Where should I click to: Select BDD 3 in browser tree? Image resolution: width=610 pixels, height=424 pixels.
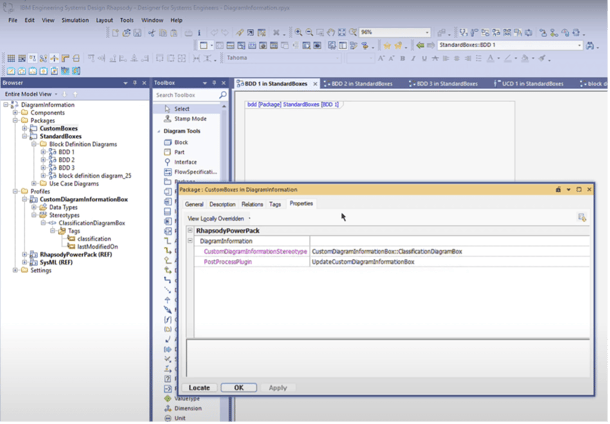[x=66, y=168]
